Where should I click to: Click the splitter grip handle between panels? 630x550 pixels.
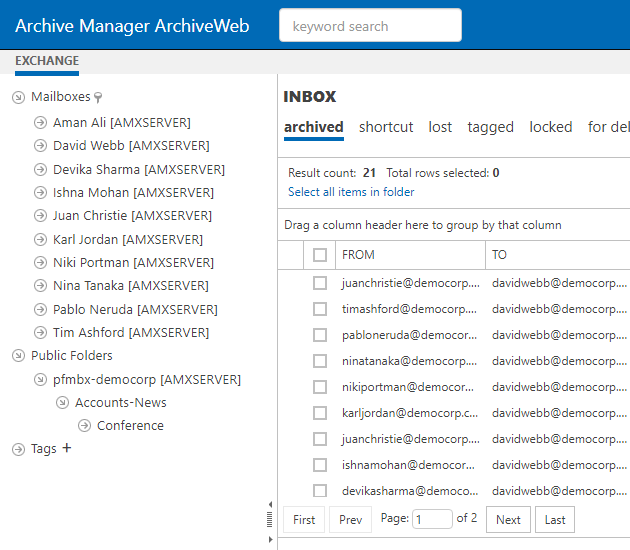point(269,519)
